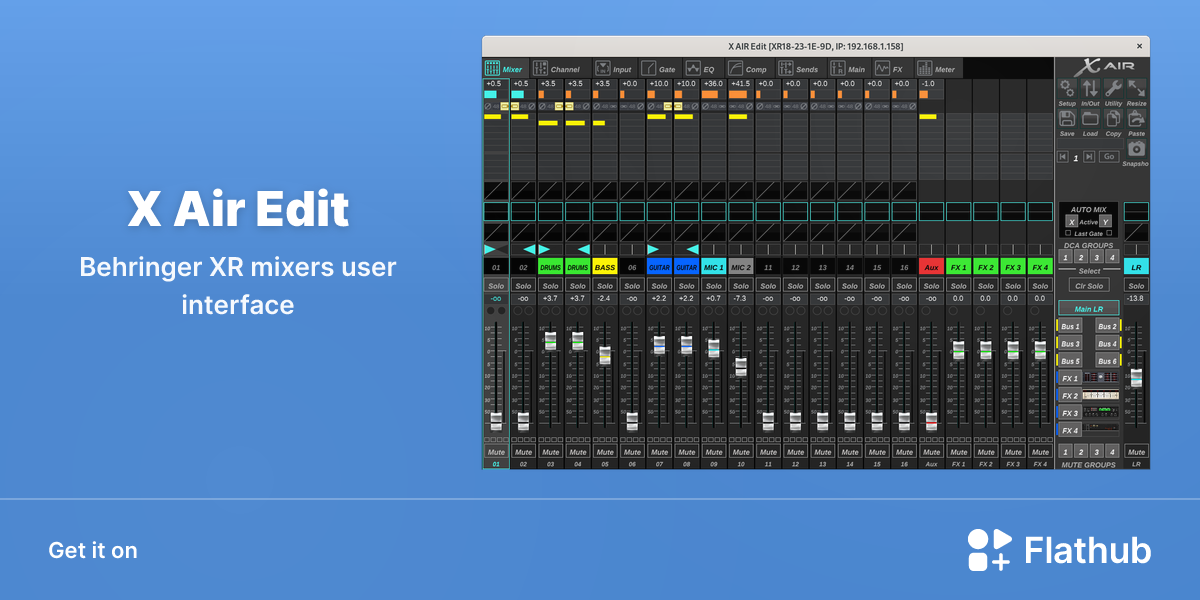Open the Utility wrench icon
This screenshot has height=600, width=1200.
[1113, 88]
